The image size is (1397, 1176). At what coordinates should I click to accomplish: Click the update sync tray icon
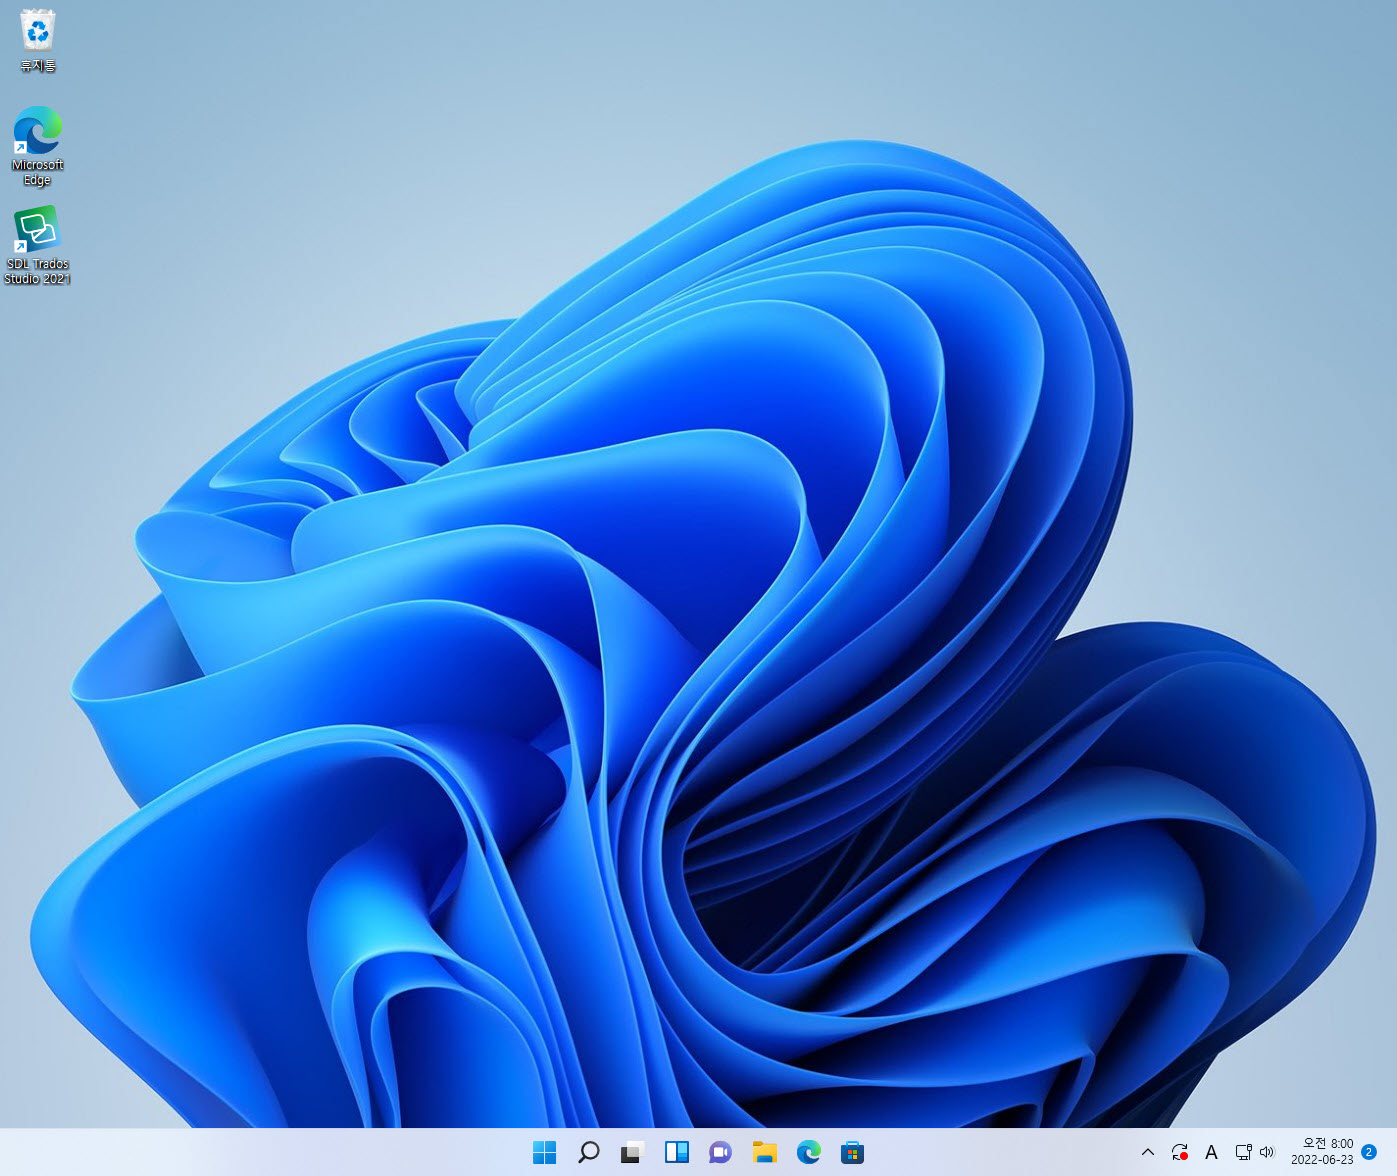click(1180, 1152)
